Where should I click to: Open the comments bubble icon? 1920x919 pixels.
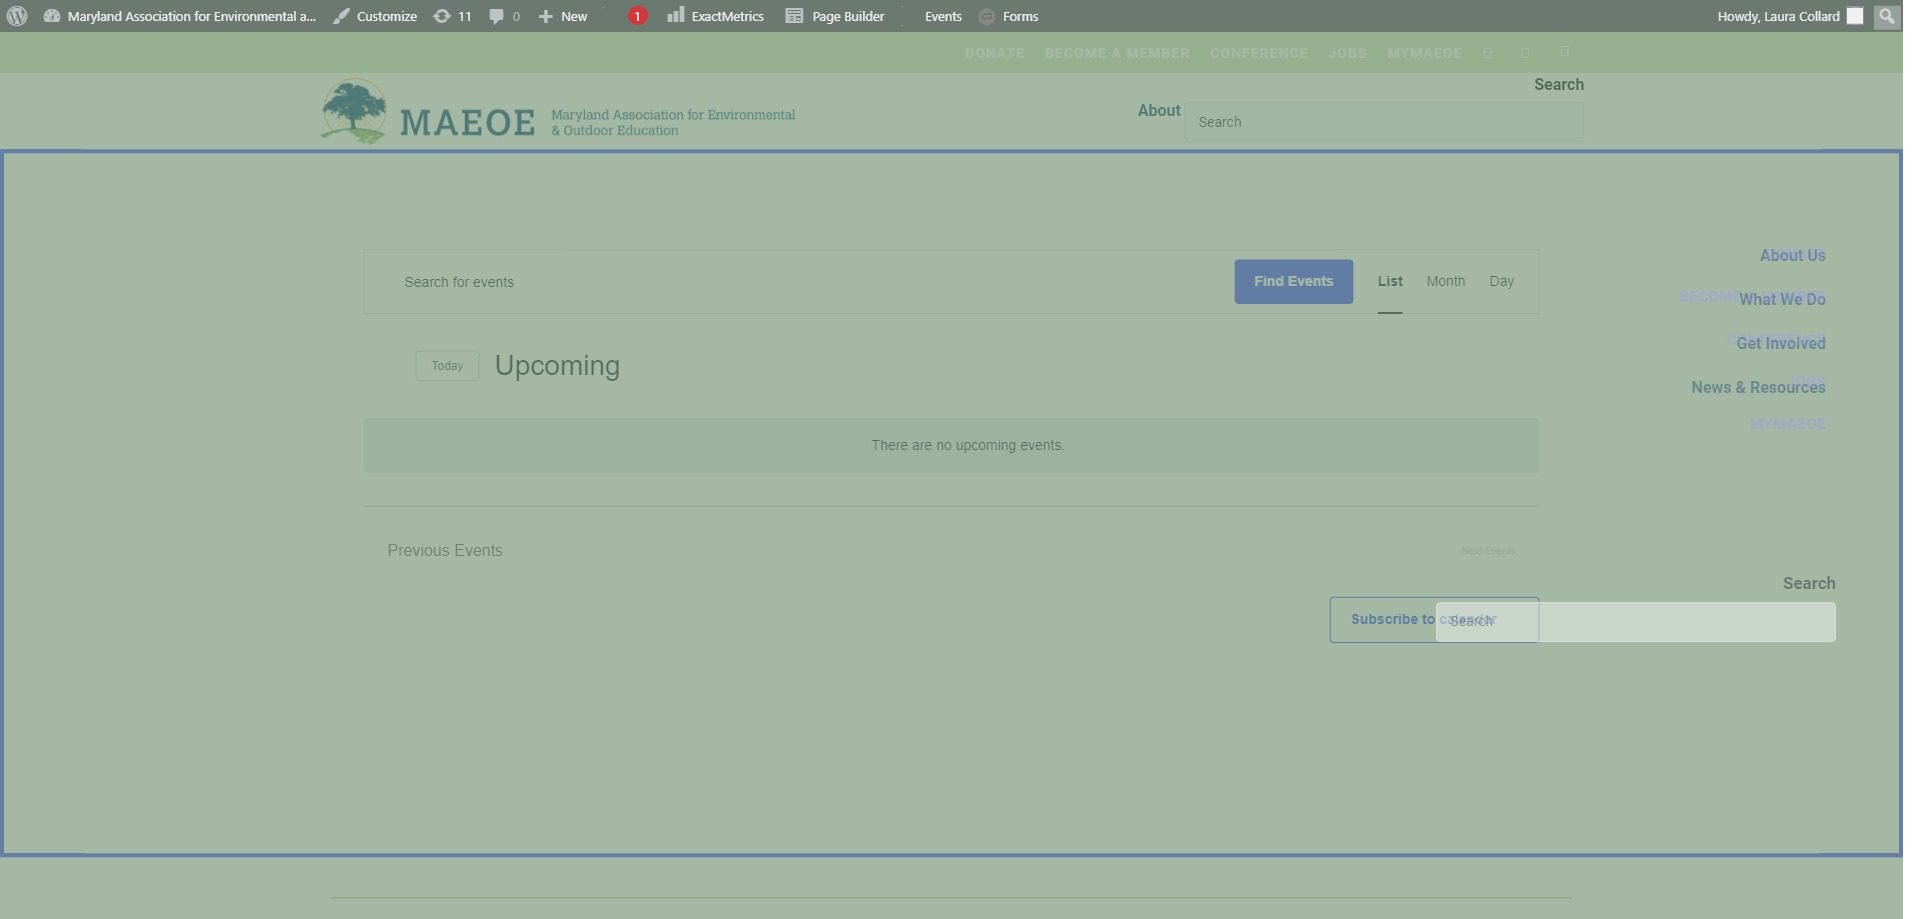pos(496,16)
